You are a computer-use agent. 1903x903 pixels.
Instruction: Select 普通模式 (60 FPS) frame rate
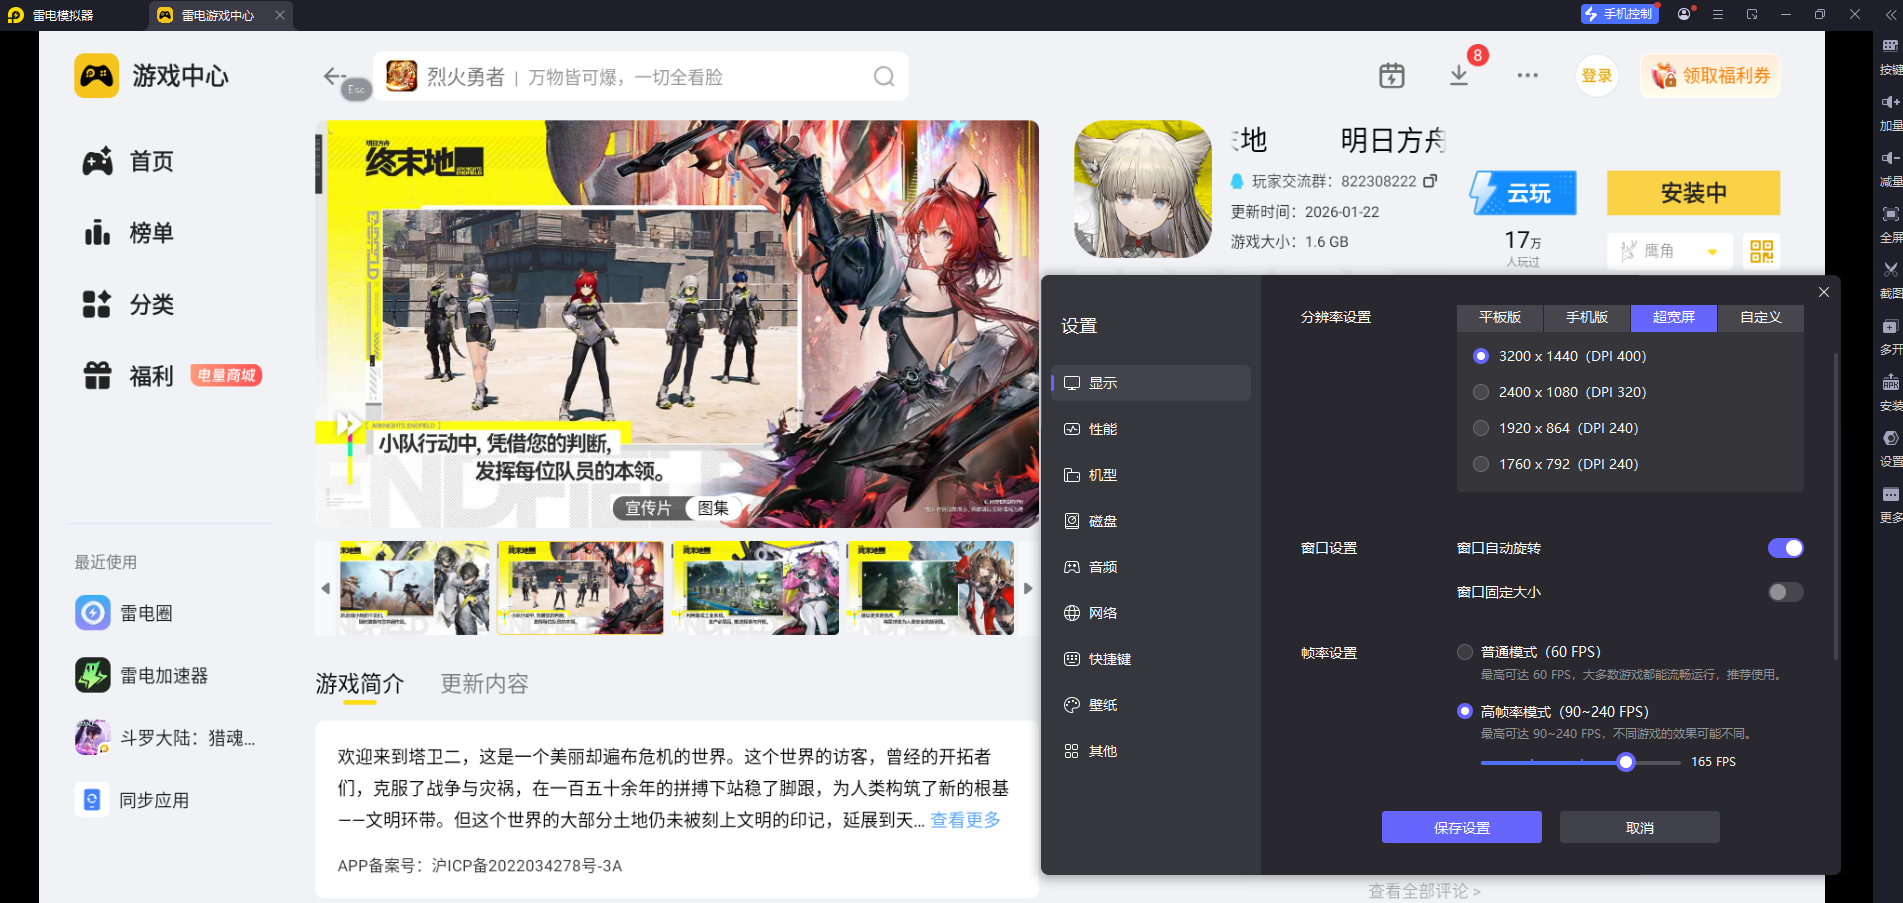(x=1465, y=652)
